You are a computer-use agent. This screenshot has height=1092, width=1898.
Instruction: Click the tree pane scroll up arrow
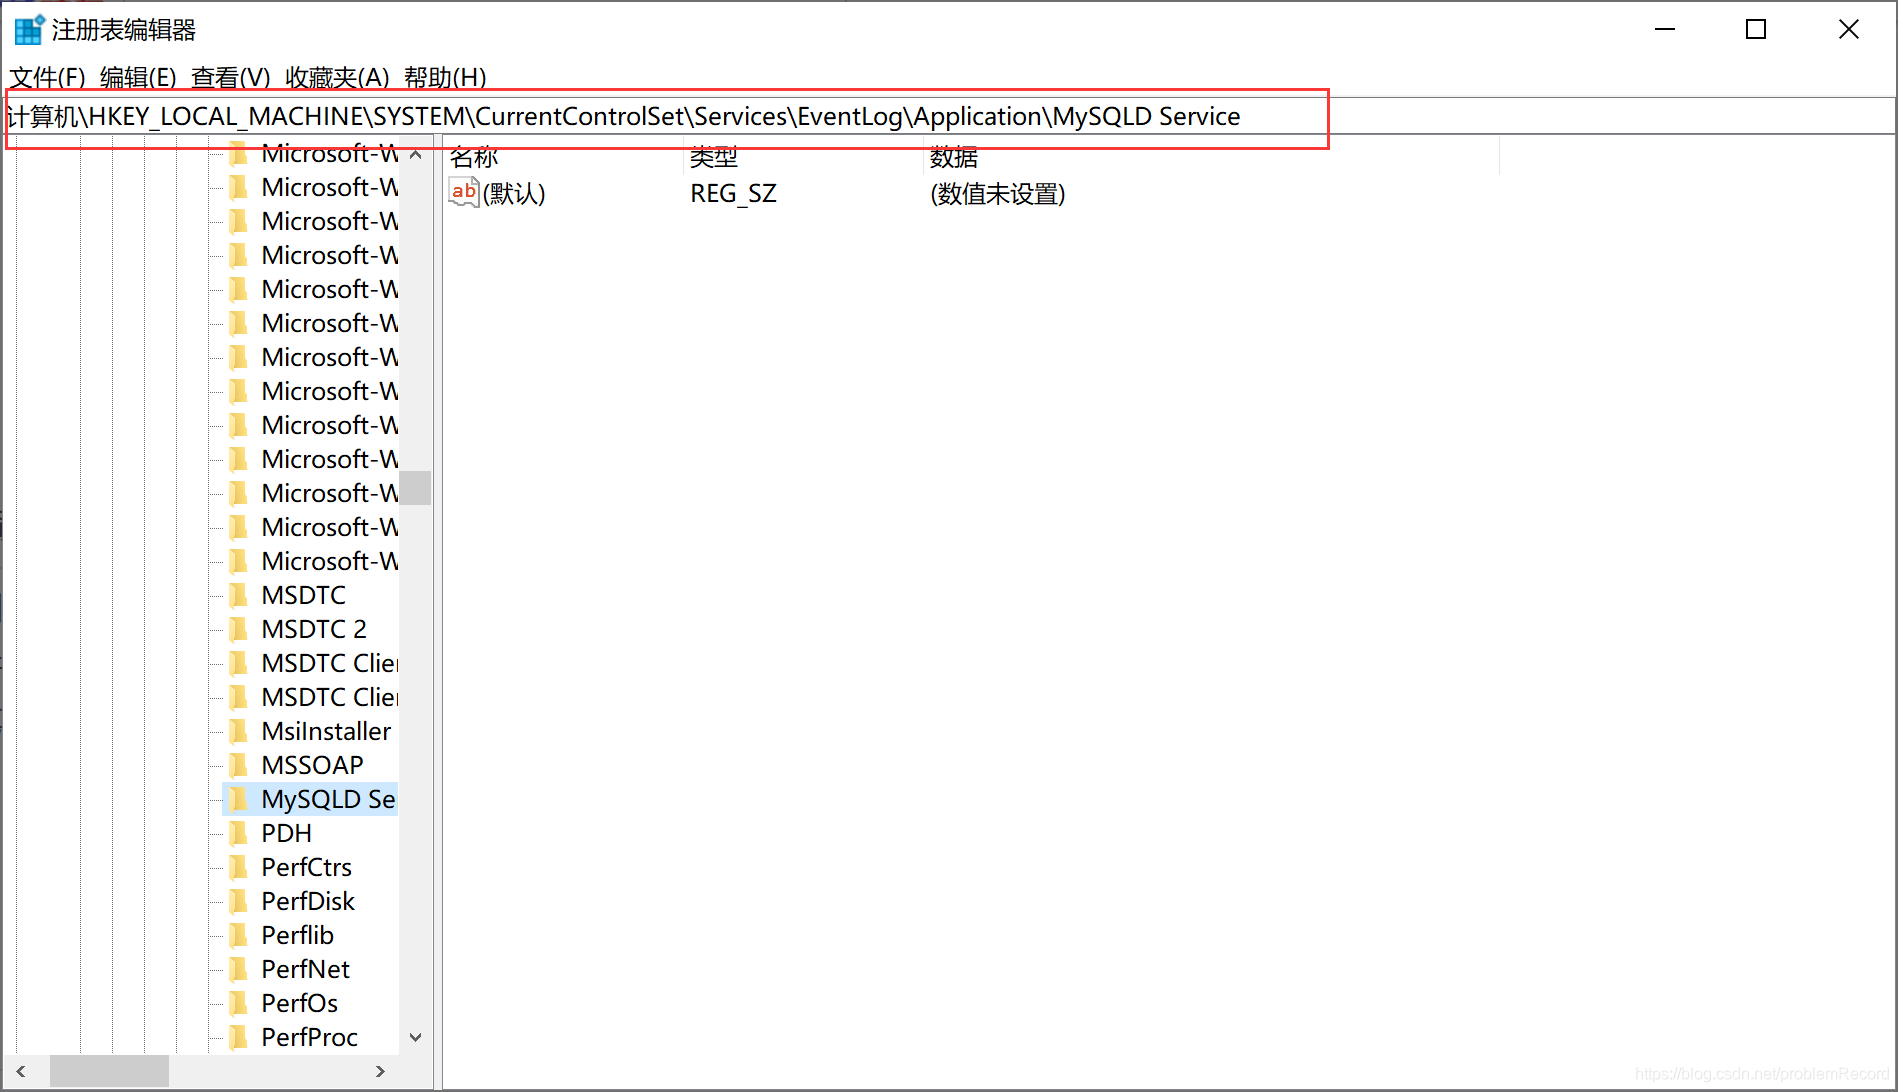[x=416, y=155]
